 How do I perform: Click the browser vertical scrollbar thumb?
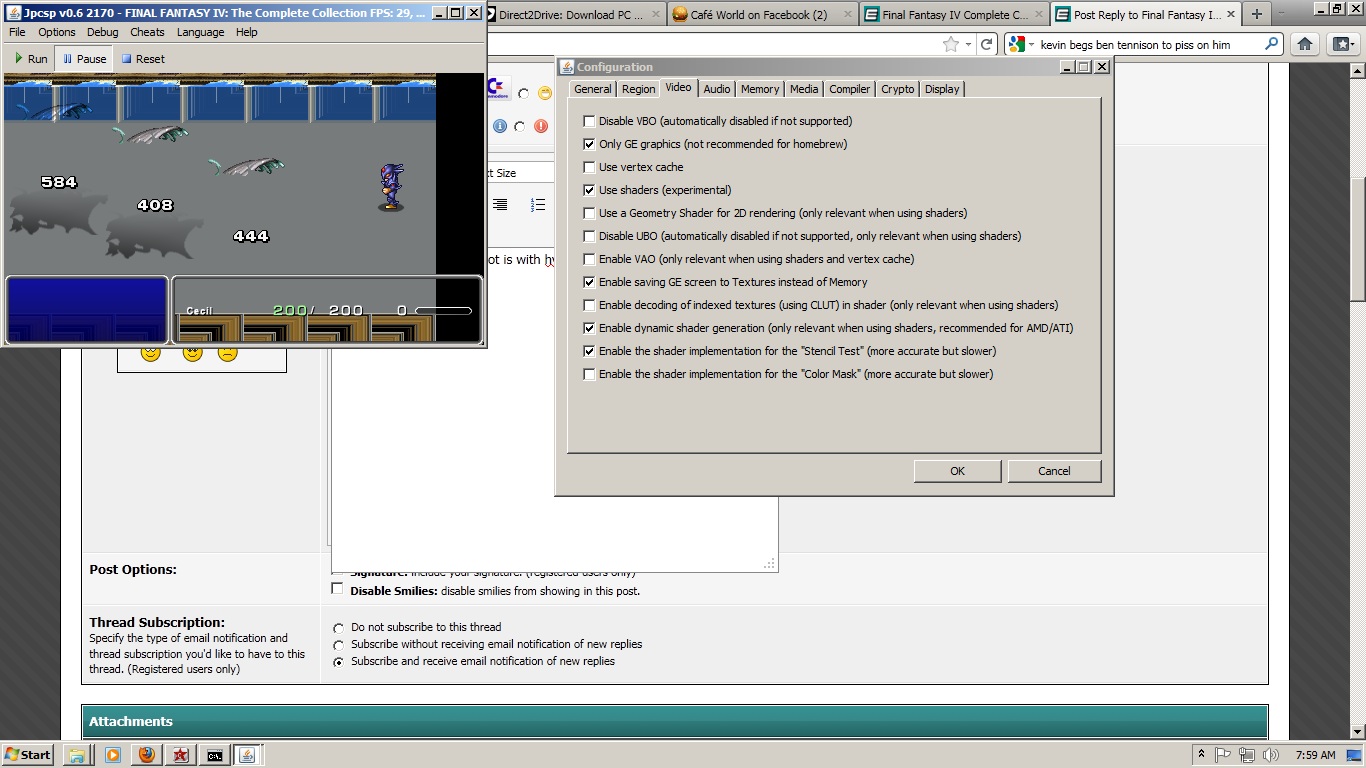click(1357, 238)
